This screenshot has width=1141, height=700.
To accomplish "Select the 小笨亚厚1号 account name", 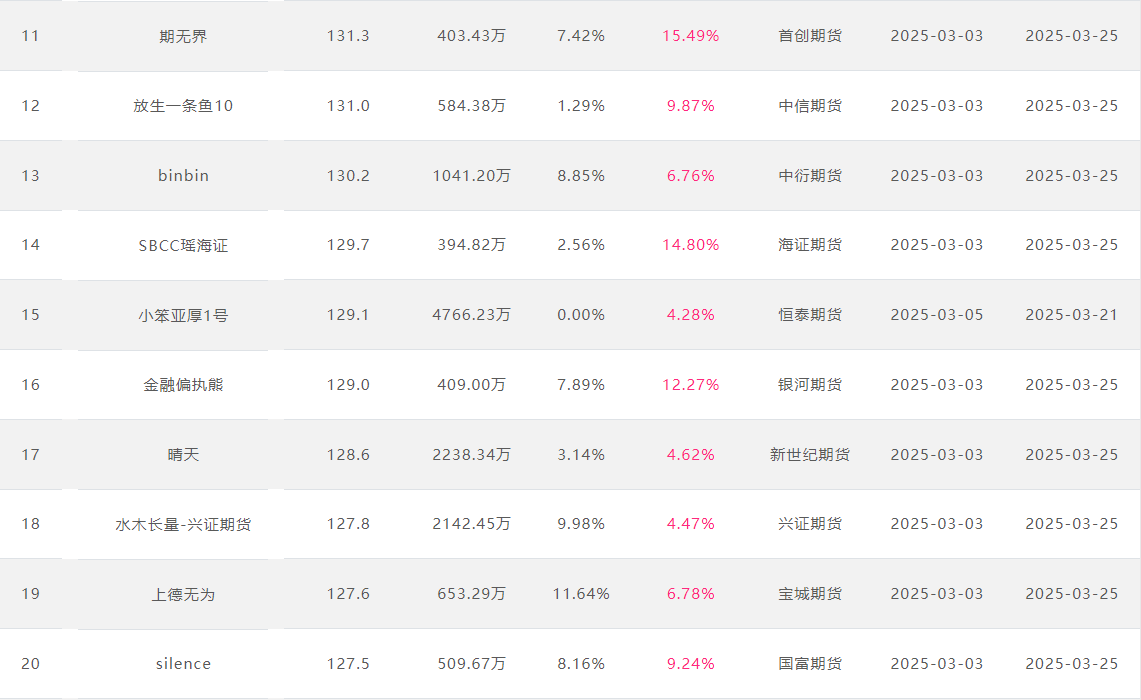I will [x=183, y=315].
